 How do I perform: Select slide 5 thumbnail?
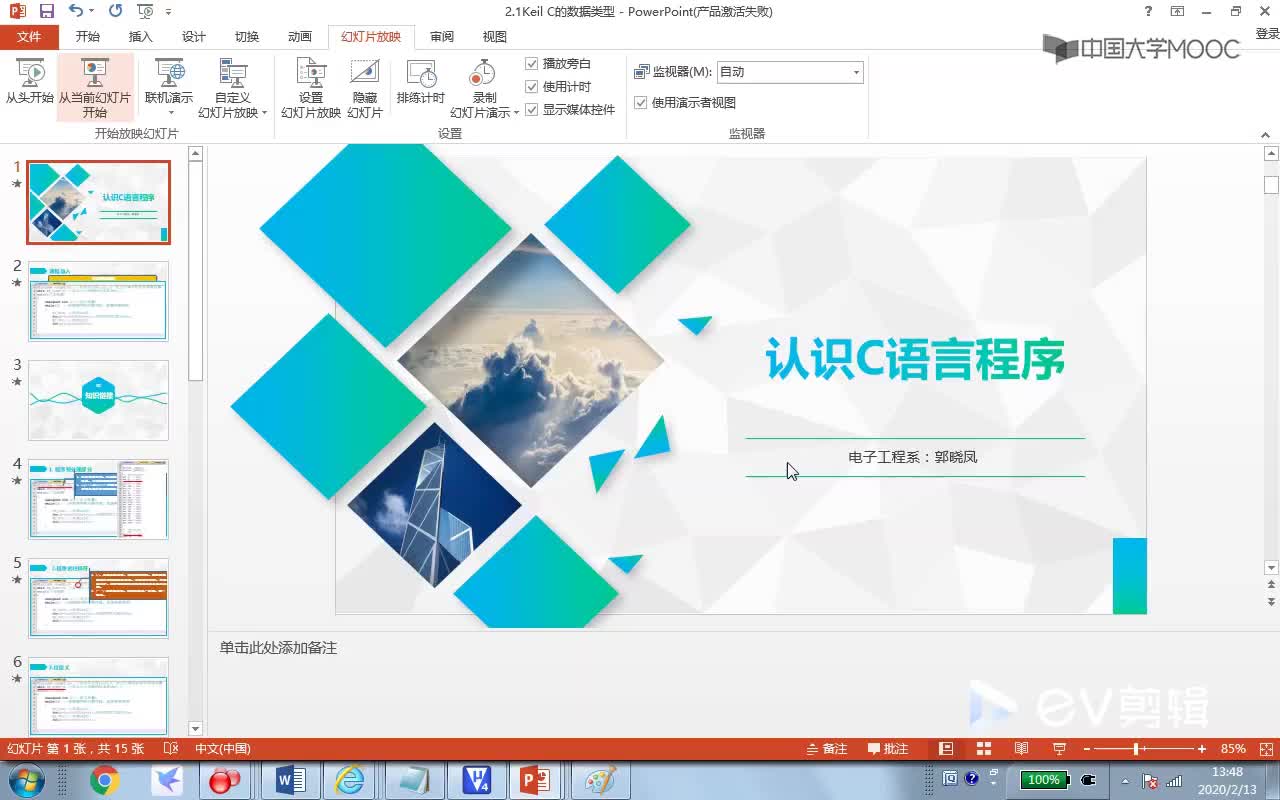tap(98, 598)
